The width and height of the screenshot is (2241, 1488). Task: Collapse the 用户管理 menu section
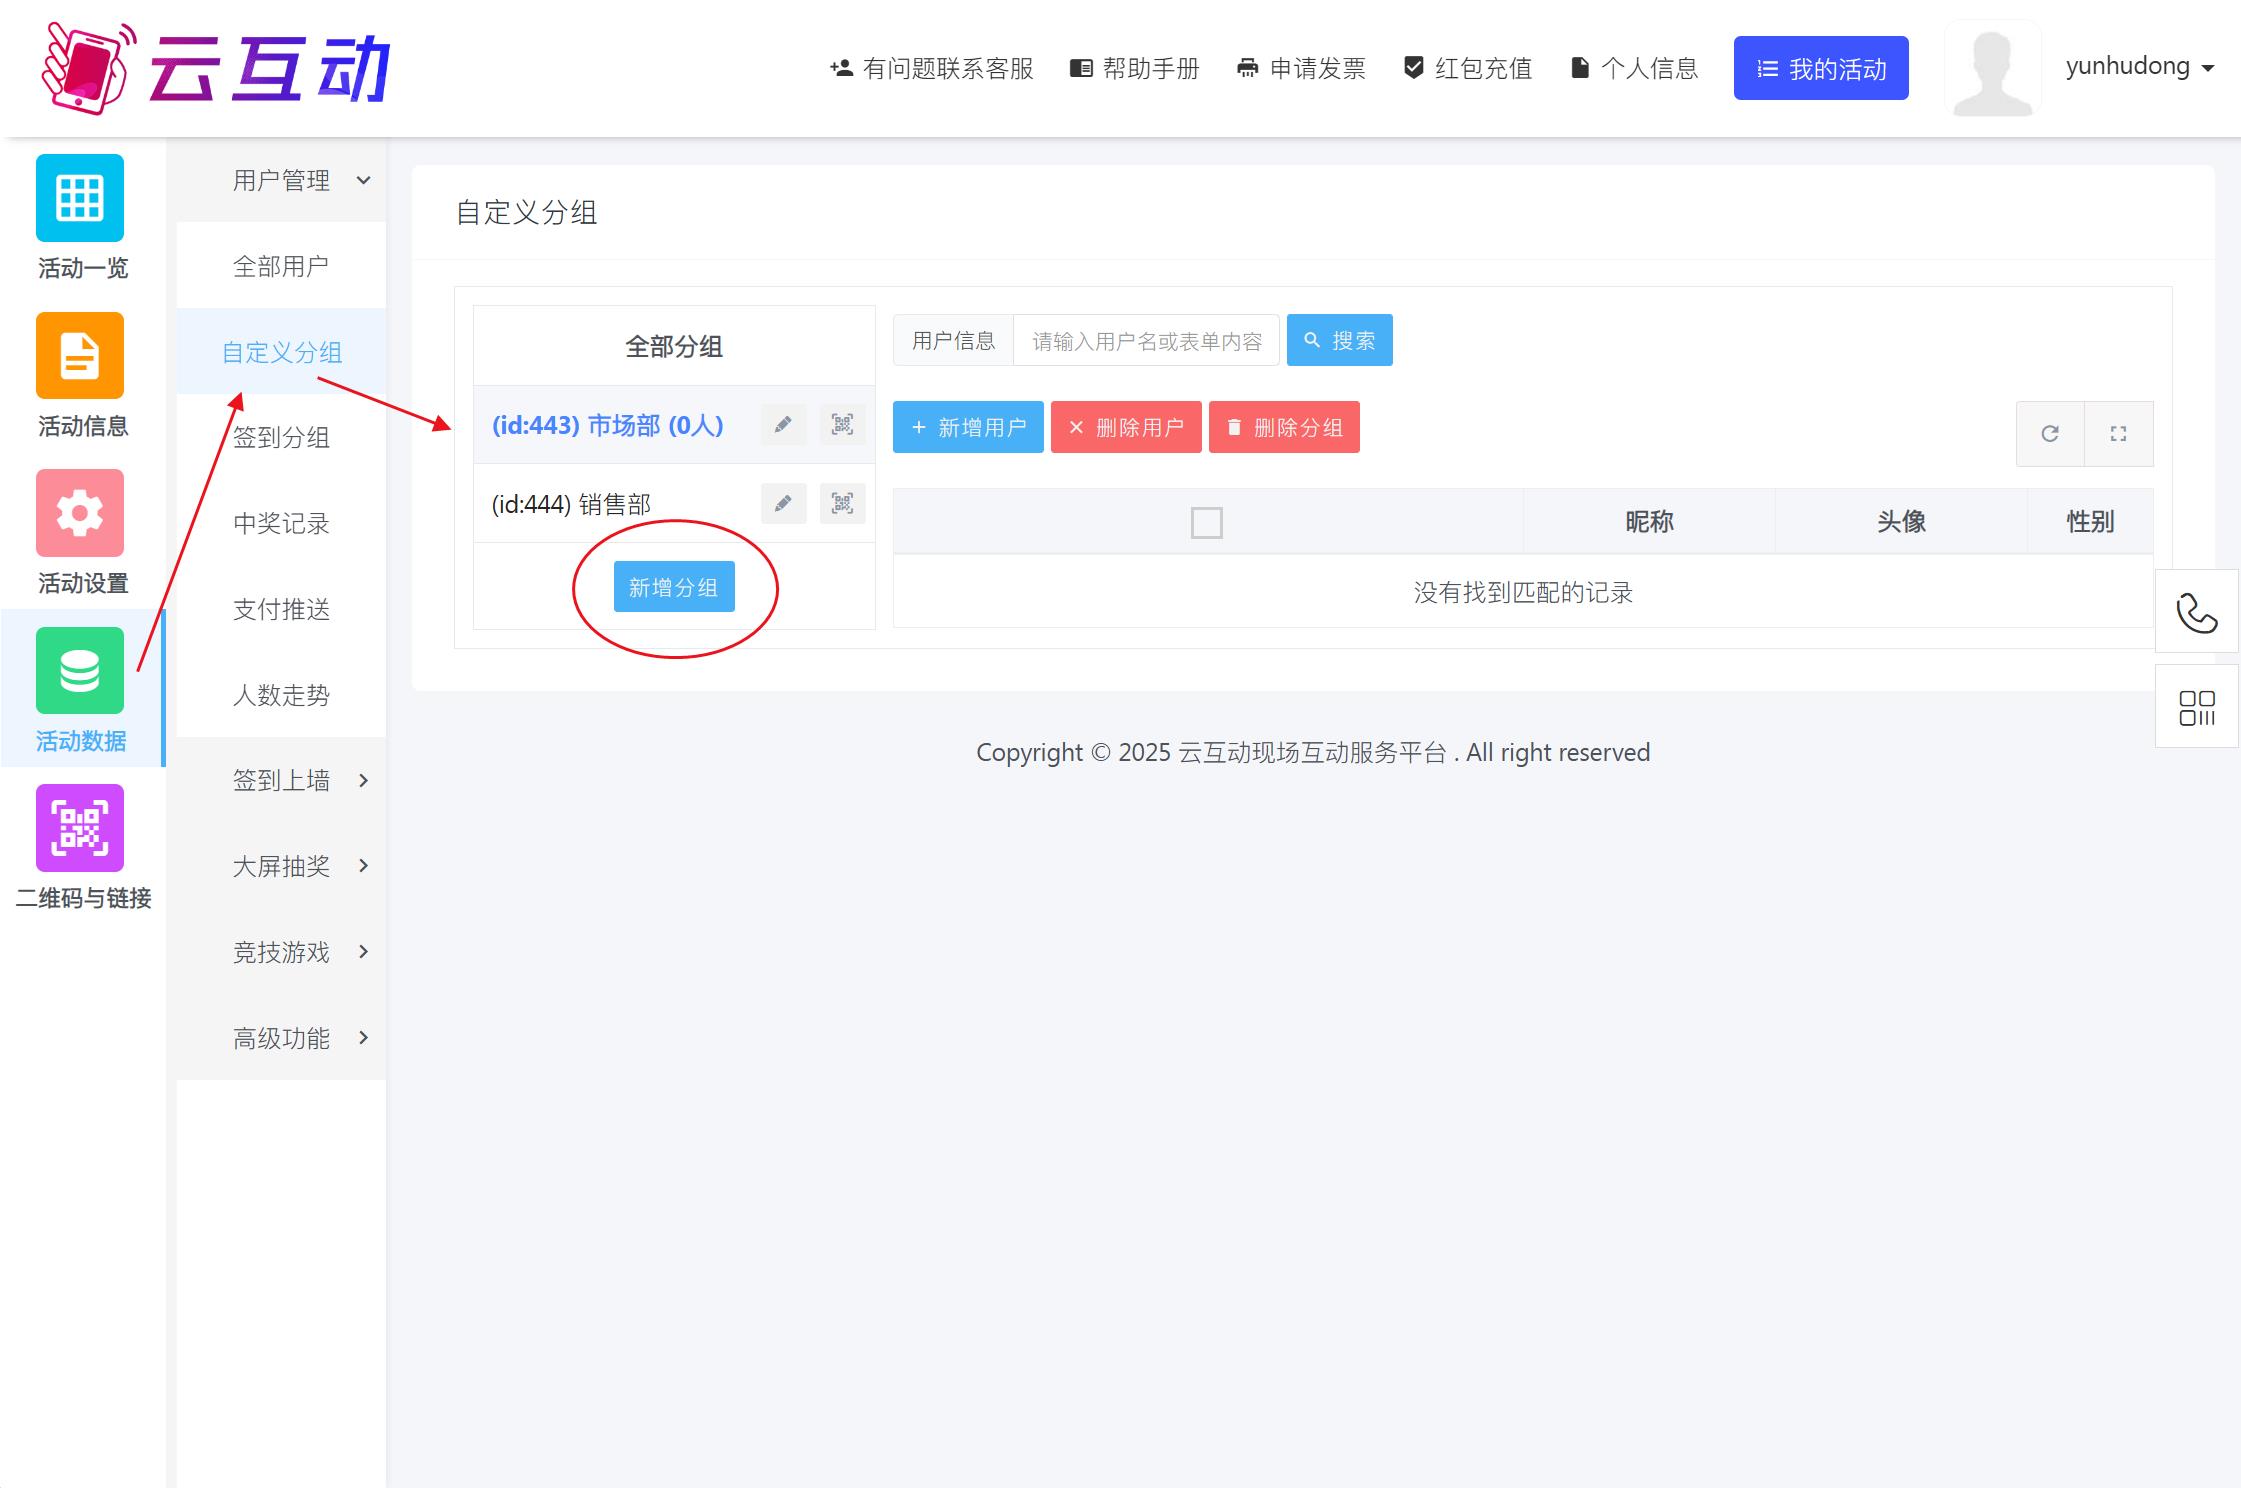tap(300, 181)
